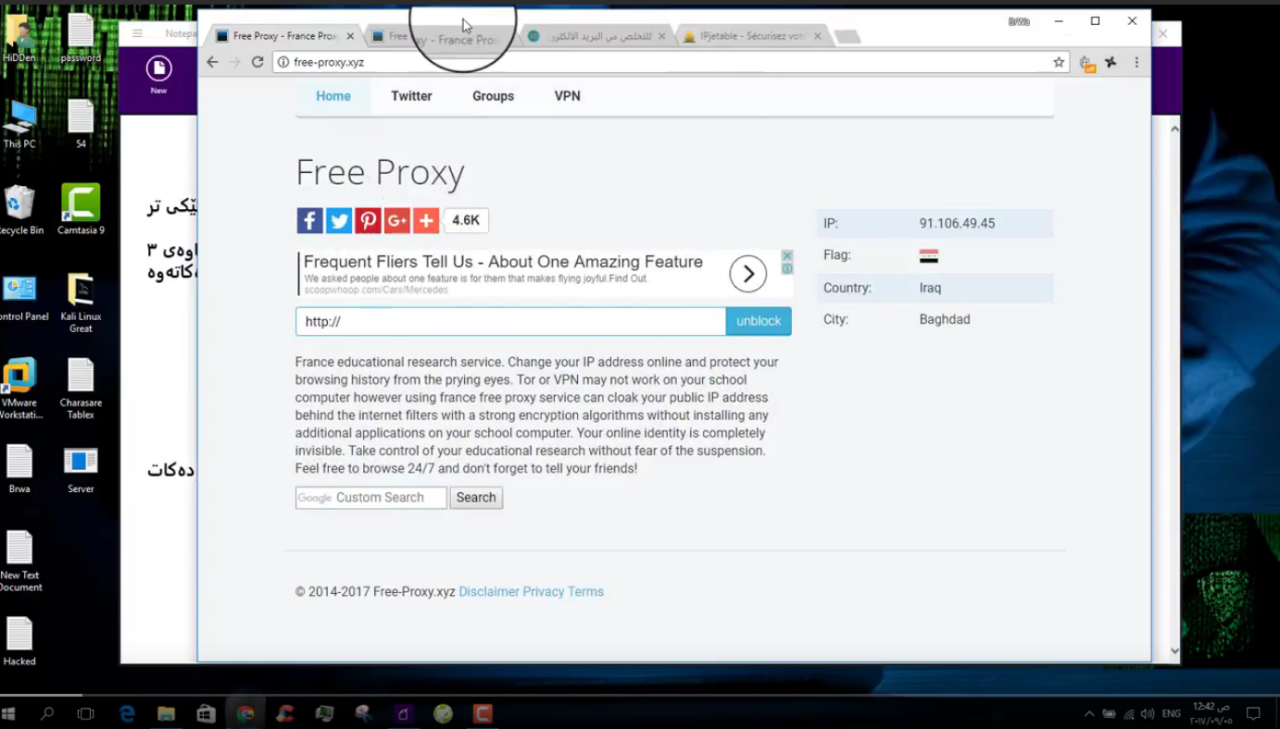Share the page on Pinterest
The width and height of the screenshot is (1280, 729).
pyautogui.click(x=368, y=221)
